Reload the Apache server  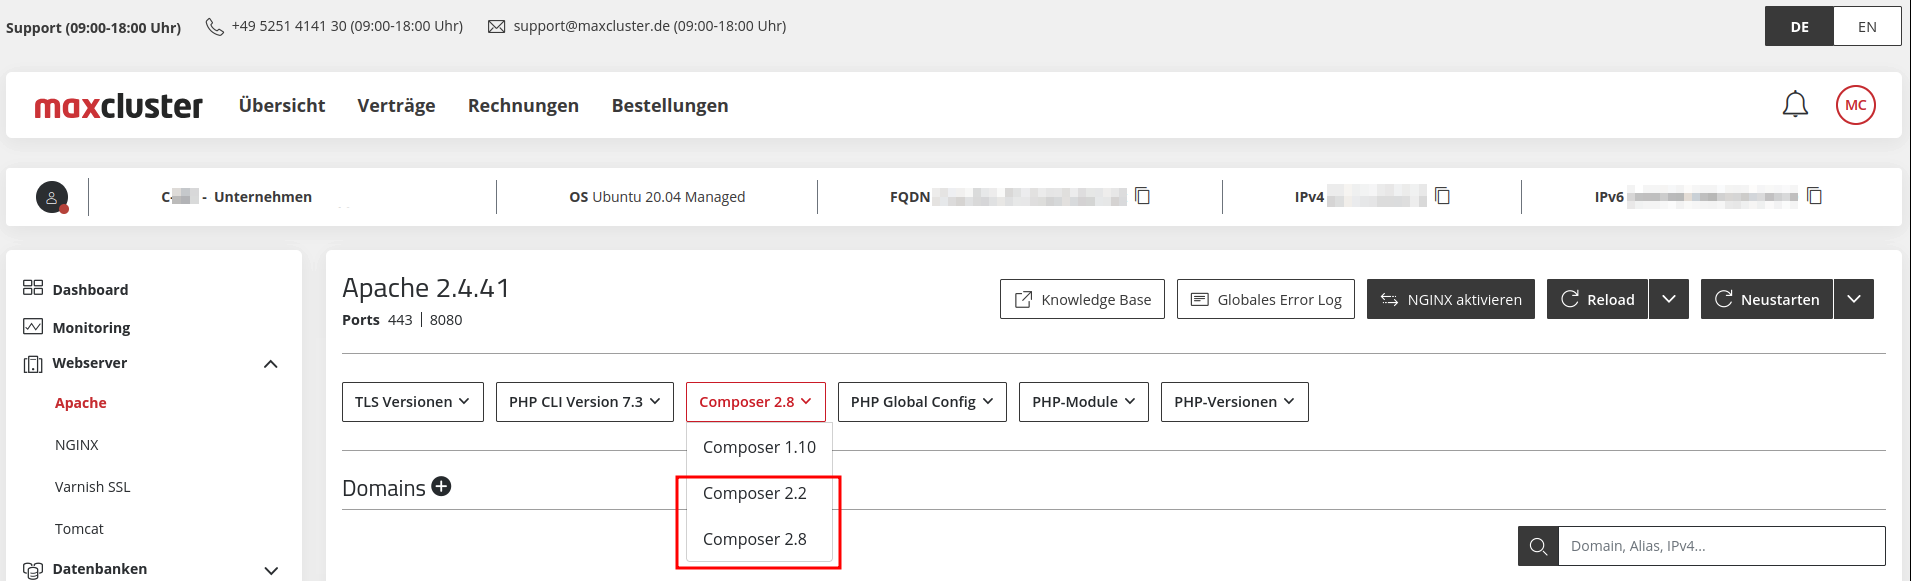[1597, 299]
